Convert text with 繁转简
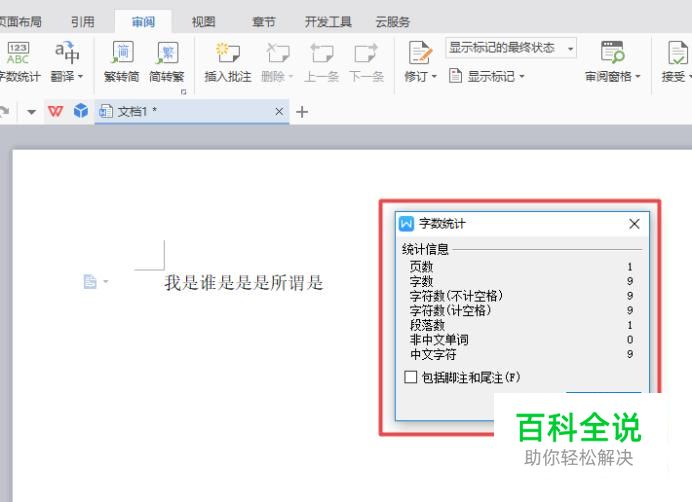The height and width of the screenshot is (502, 692). (122, 62)
